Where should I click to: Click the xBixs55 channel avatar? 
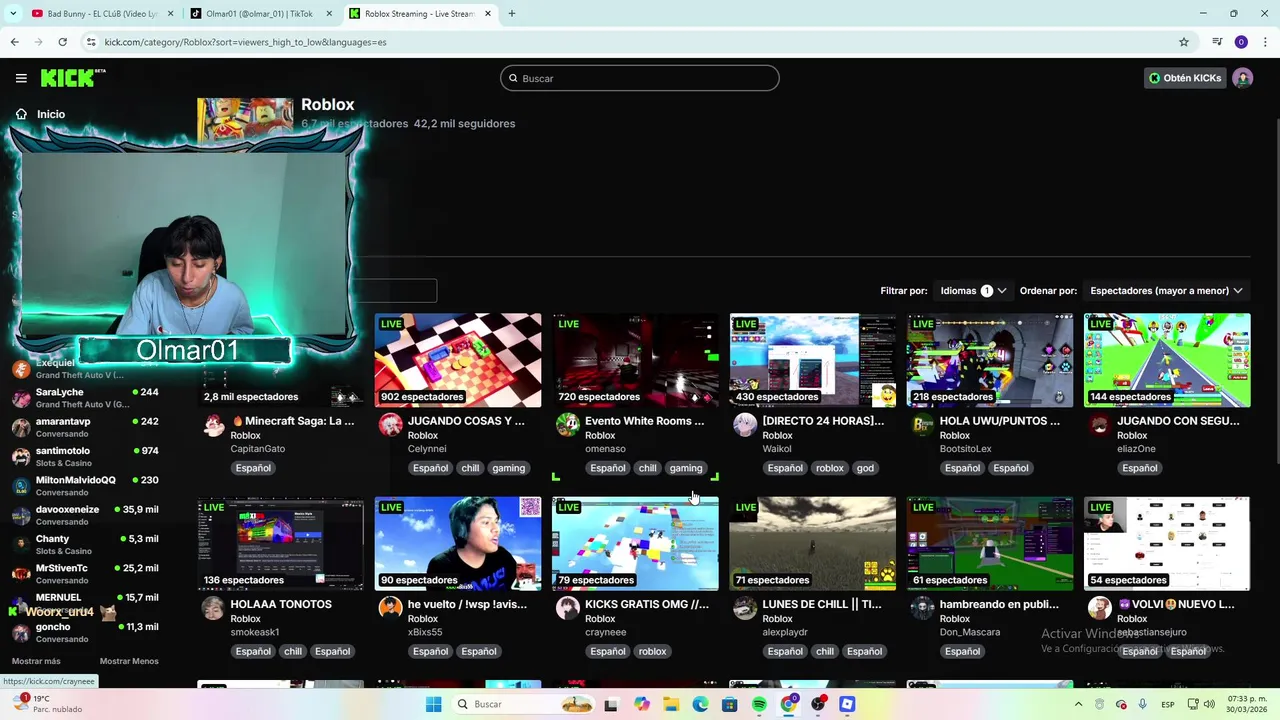coord(390,608)
